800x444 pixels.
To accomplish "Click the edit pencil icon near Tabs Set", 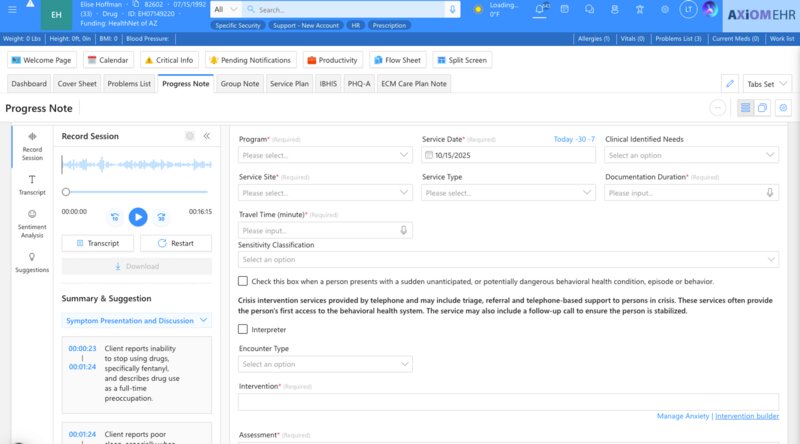I will pyautogui.click(x=730, y=84).
